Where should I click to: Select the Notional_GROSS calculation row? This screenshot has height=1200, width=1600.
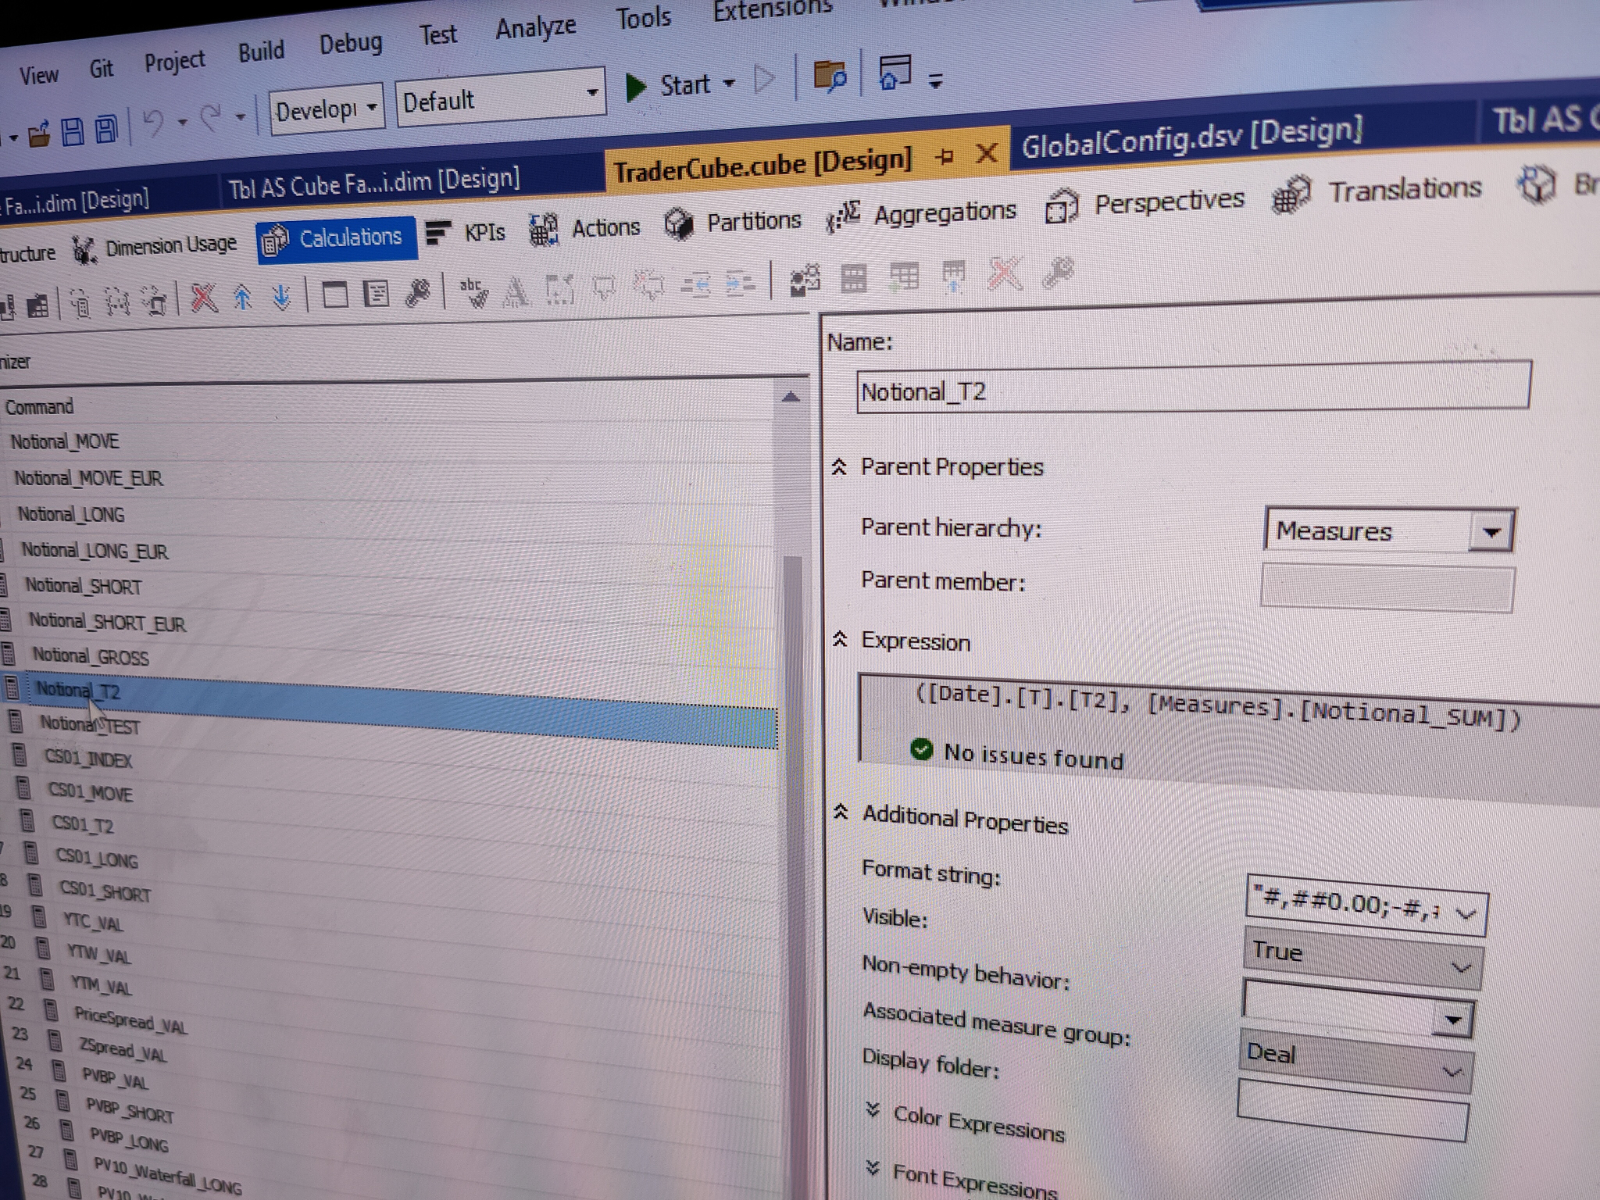tap(91, 656)
